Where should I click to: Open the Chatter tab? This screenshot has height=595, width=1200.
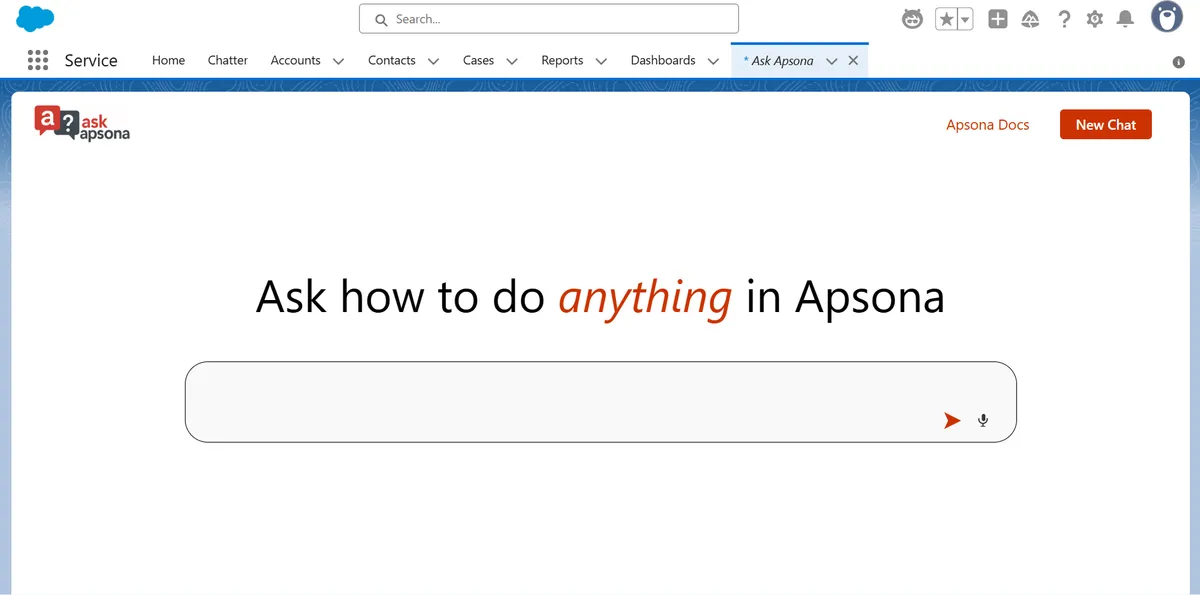coord(228,60)
